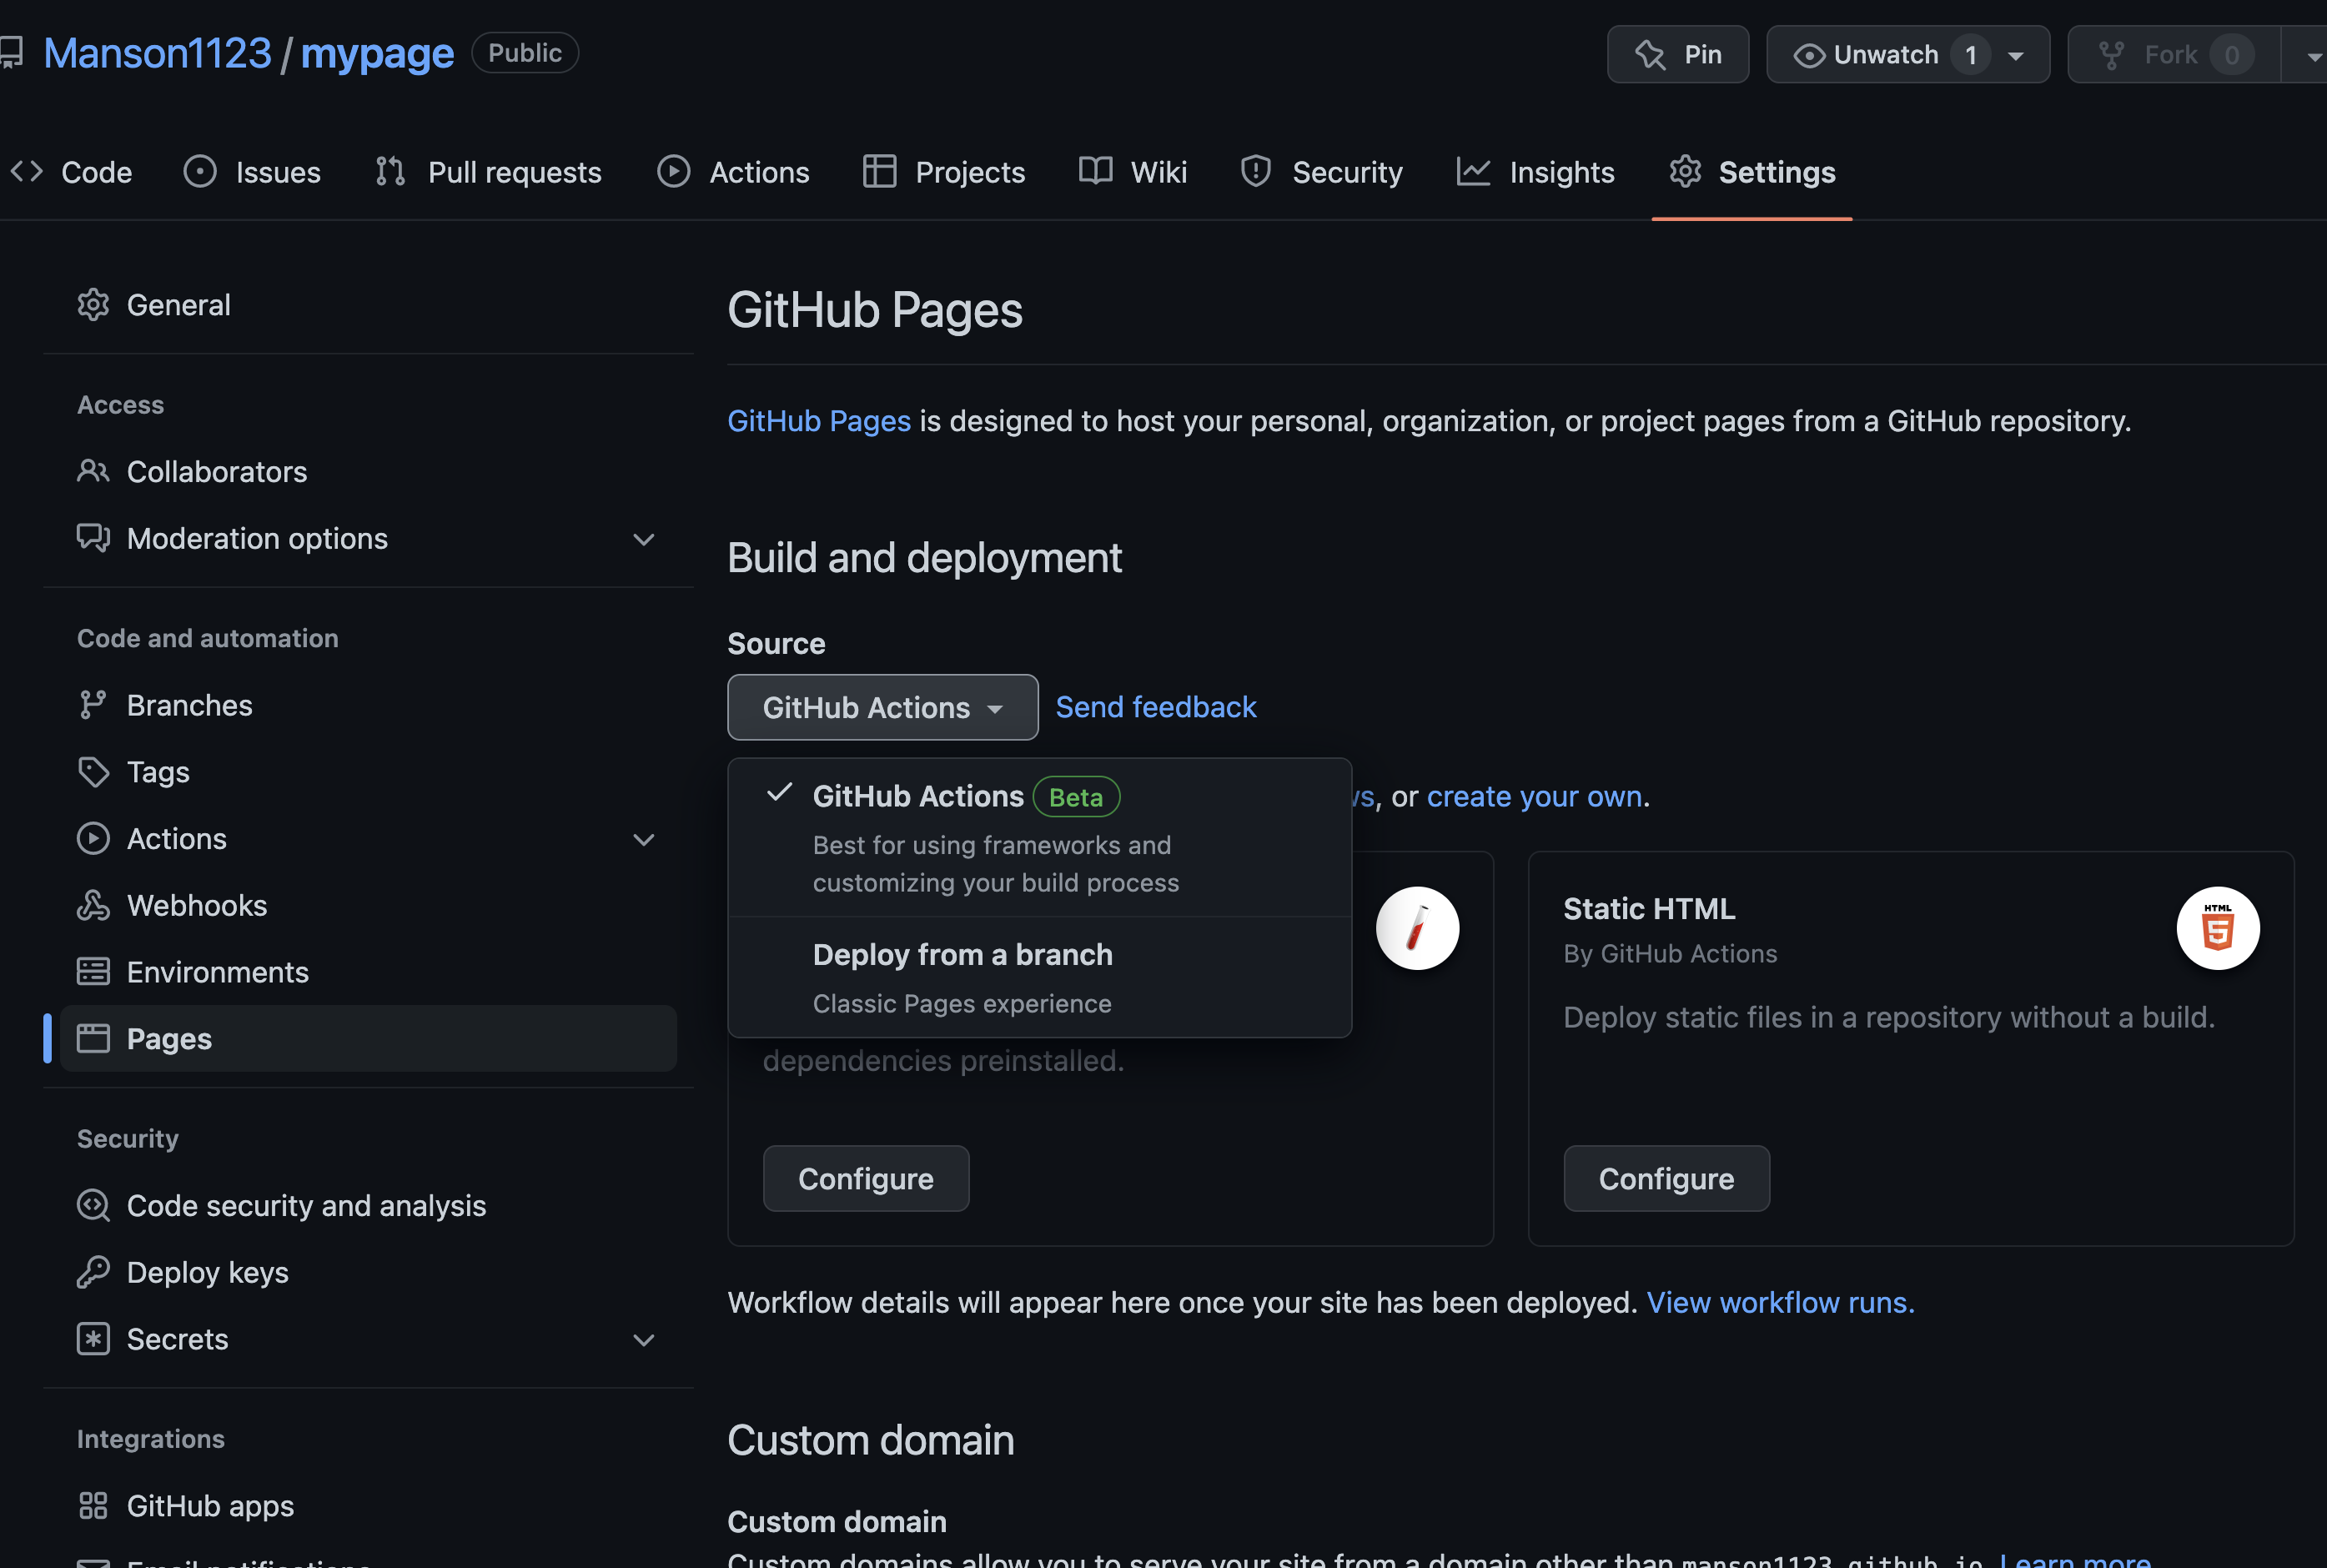Click the Webhooks icon in sidebar
This screenshot has height=1568, width=2327.
tap(93, 905)
